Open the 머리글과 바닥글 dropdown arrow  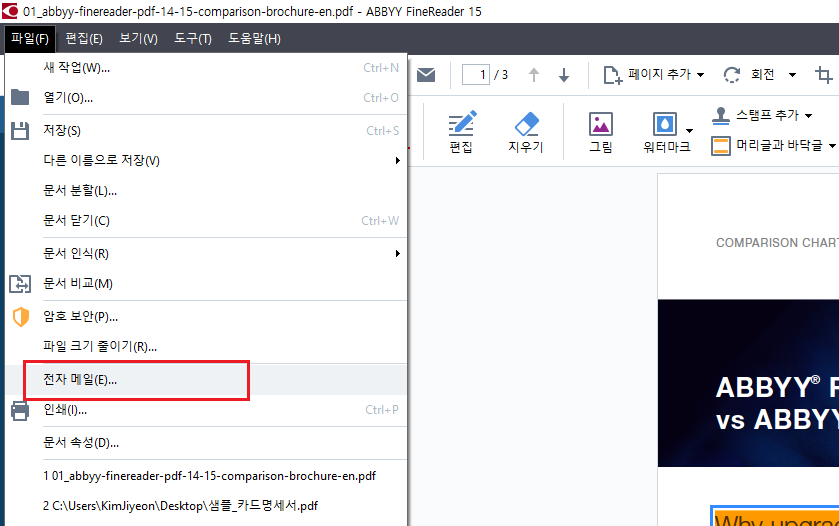(x=832, y=146)
